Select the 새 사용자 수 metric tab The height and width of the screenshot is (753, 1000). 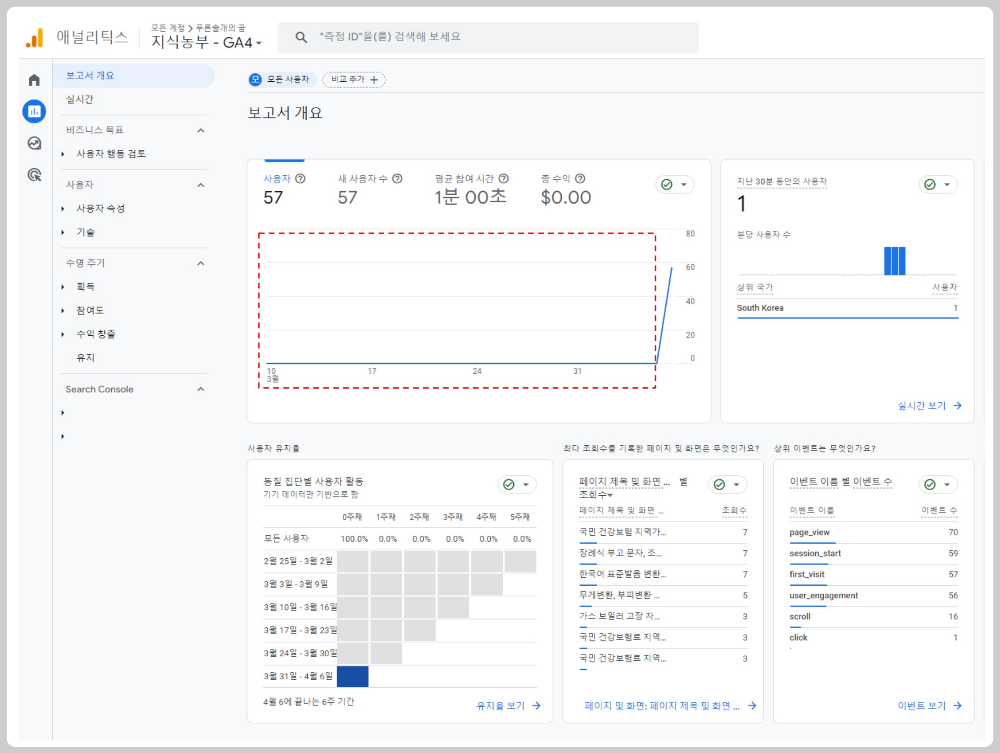tap(370, 189)
